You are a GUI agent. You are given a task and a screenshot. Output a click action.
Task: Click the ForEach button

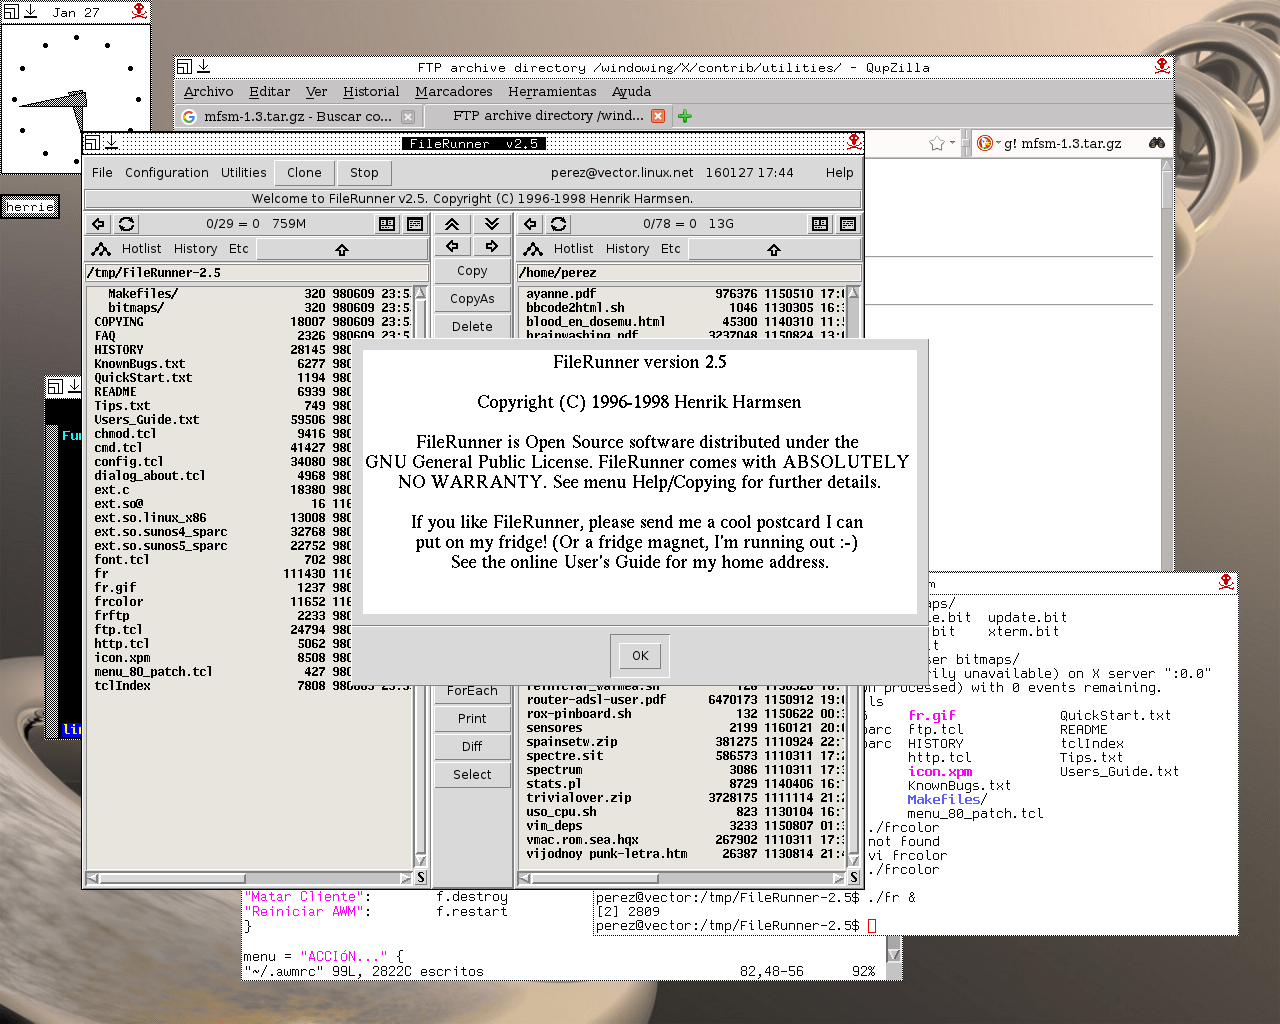click(472, 691)
